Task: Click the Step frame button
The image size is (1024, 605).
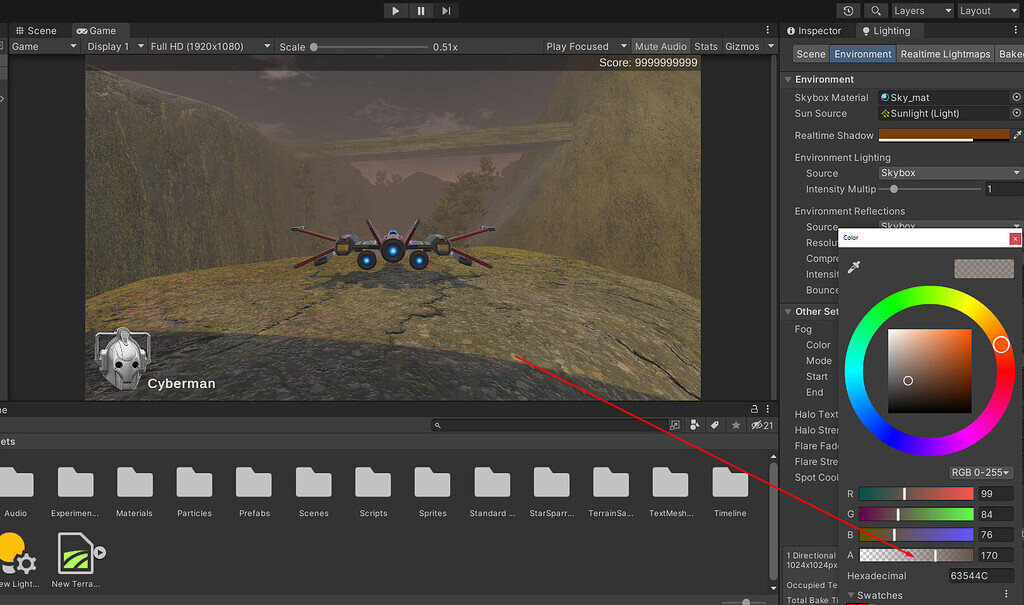Action: 445,11
